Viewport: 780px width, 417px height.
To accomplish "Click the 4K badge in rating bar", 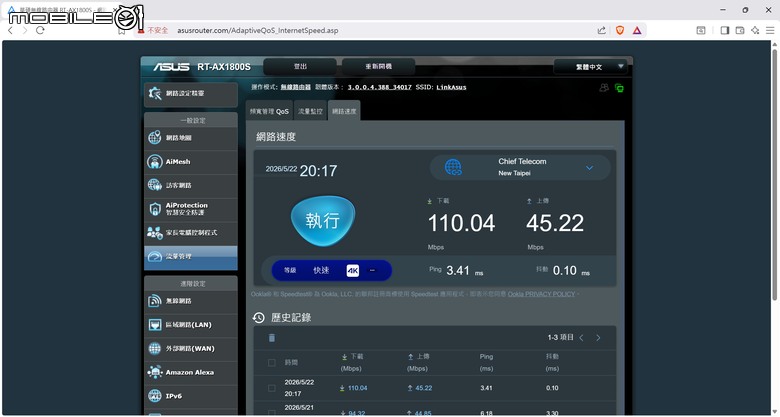I will [x=353, y=271].
